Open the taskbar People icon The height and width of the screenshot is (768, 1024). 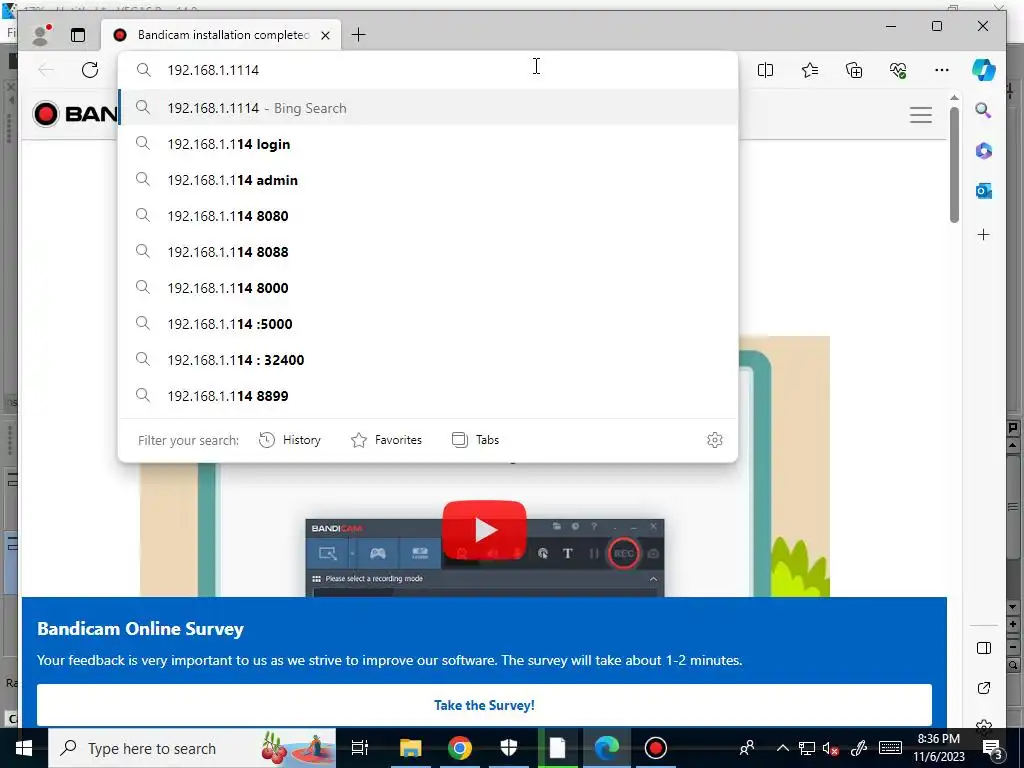point(746,748)
